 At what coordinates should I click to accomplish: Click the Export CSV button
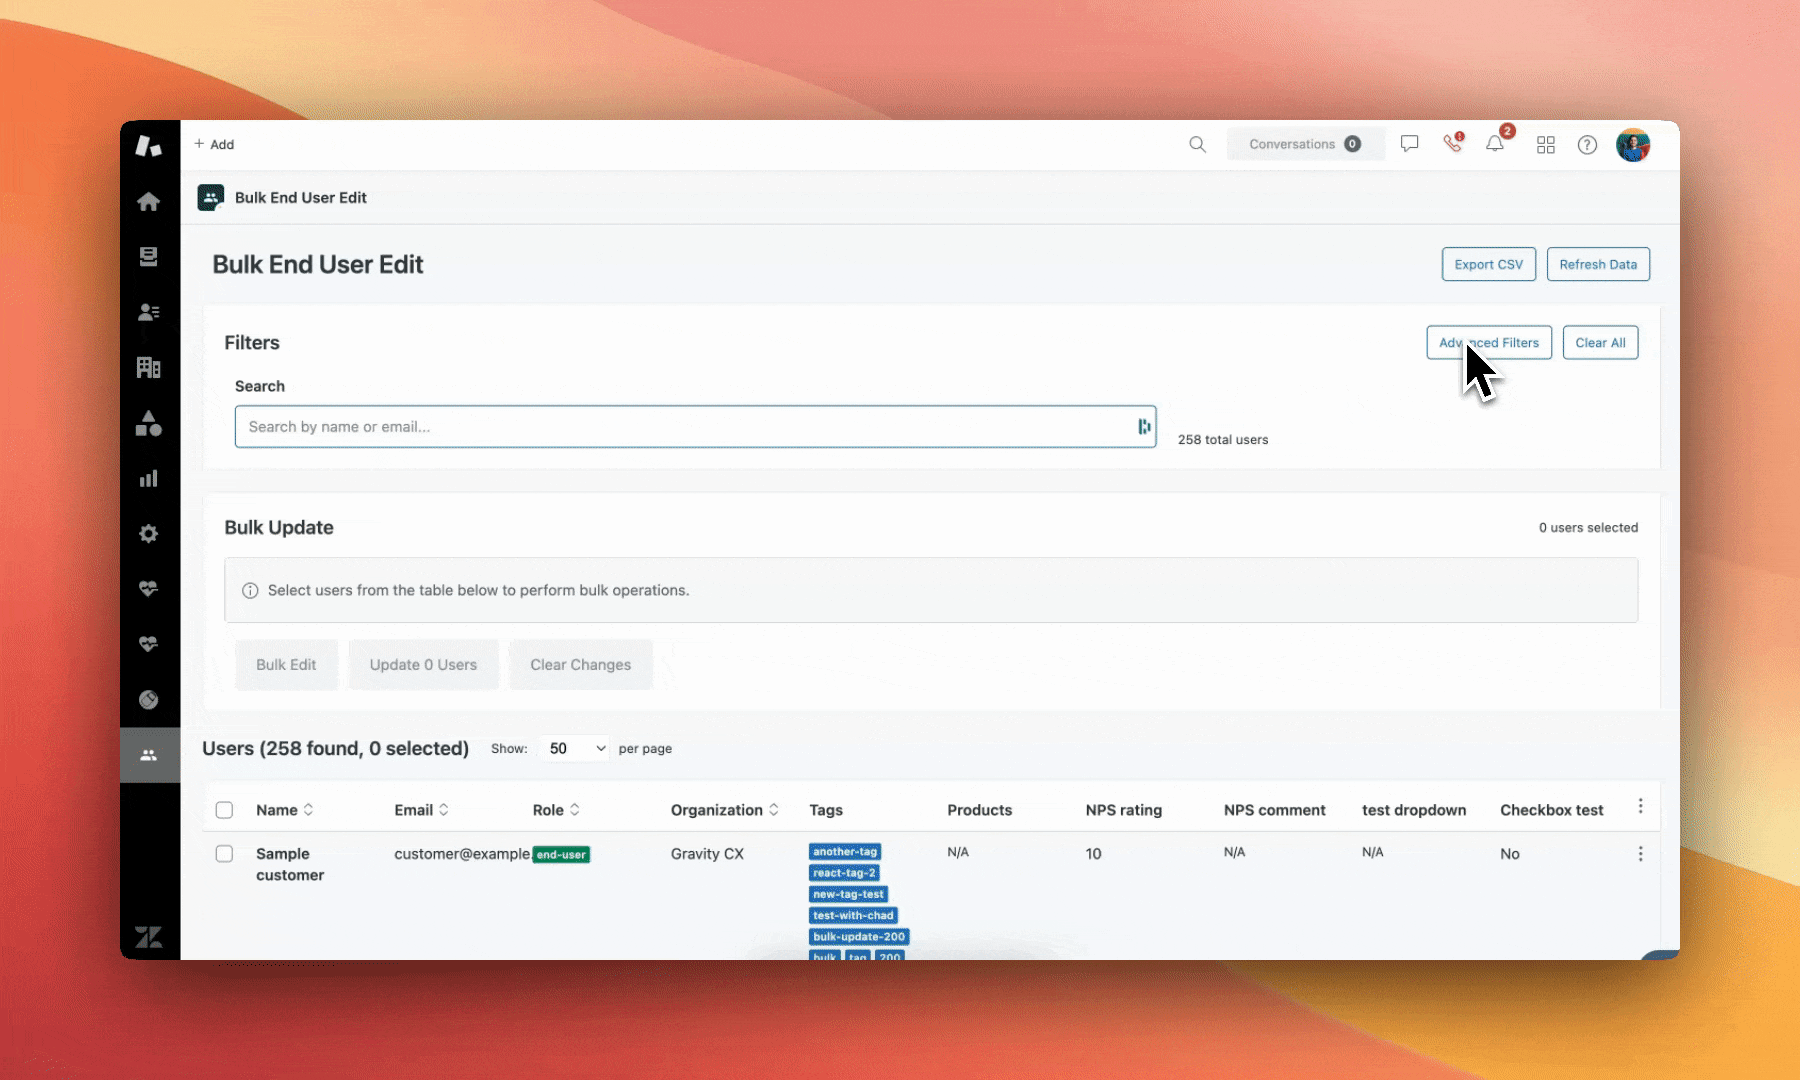1488,265
